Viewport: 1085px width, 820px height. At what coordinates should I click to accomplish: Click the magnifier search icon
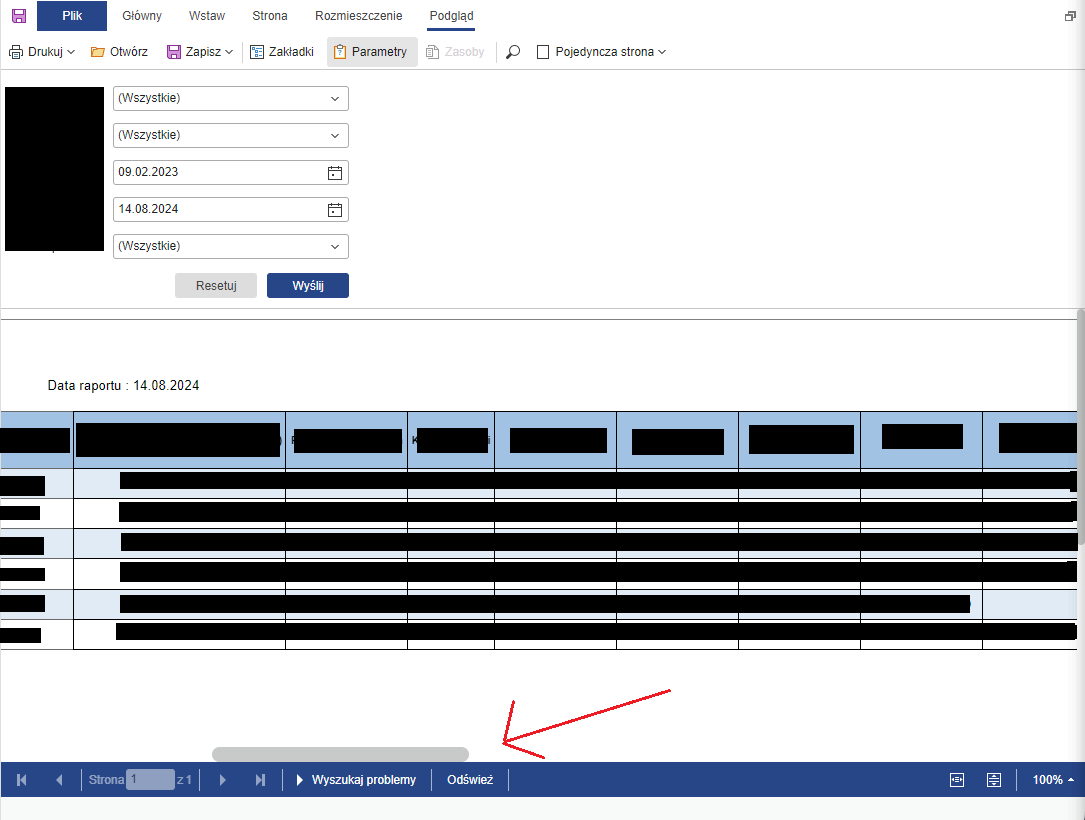513,52
